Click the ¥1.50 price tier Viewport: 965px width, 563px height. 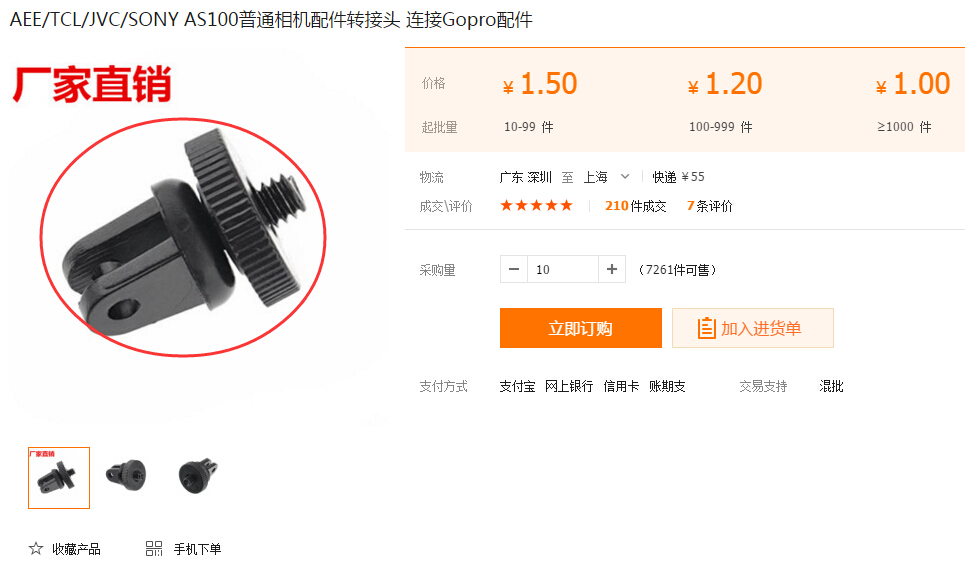click(540, 84)
